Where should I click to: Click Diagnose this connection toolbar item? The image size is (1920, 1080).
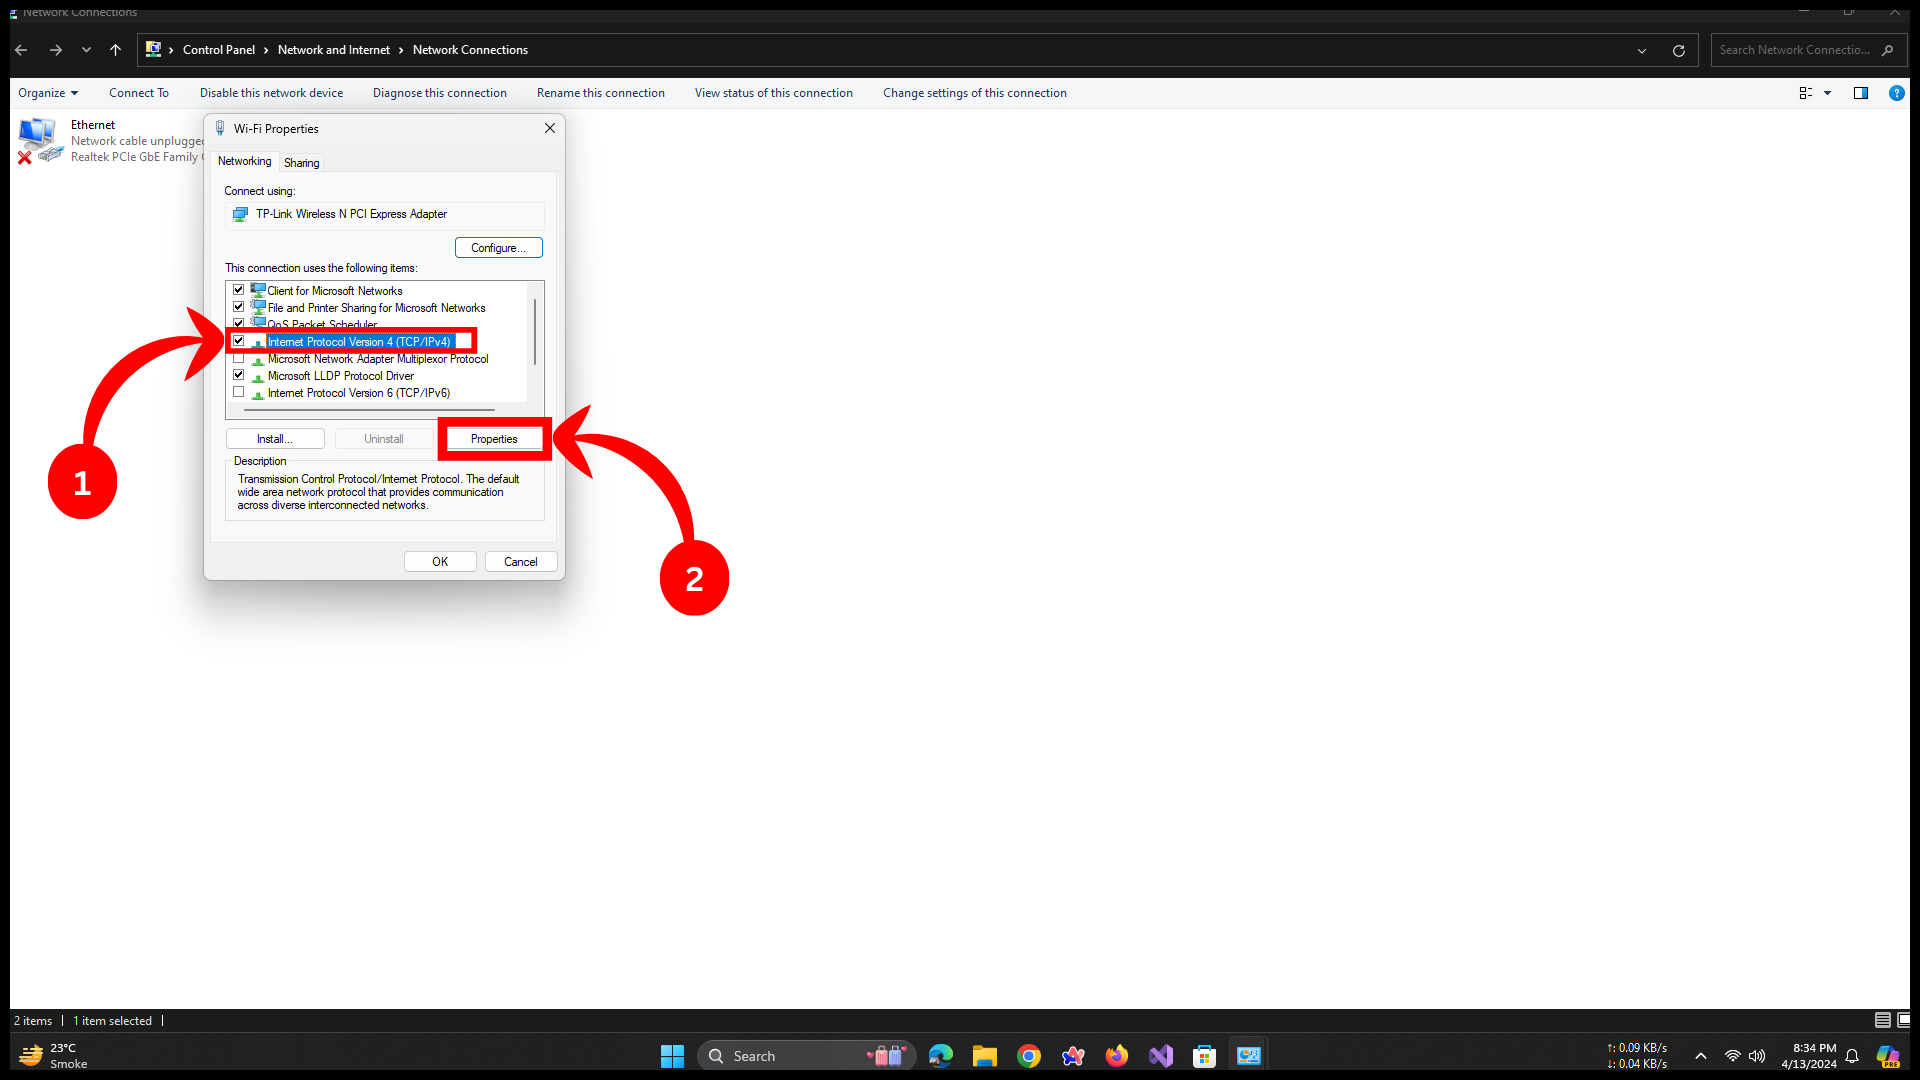click(440, 93)
